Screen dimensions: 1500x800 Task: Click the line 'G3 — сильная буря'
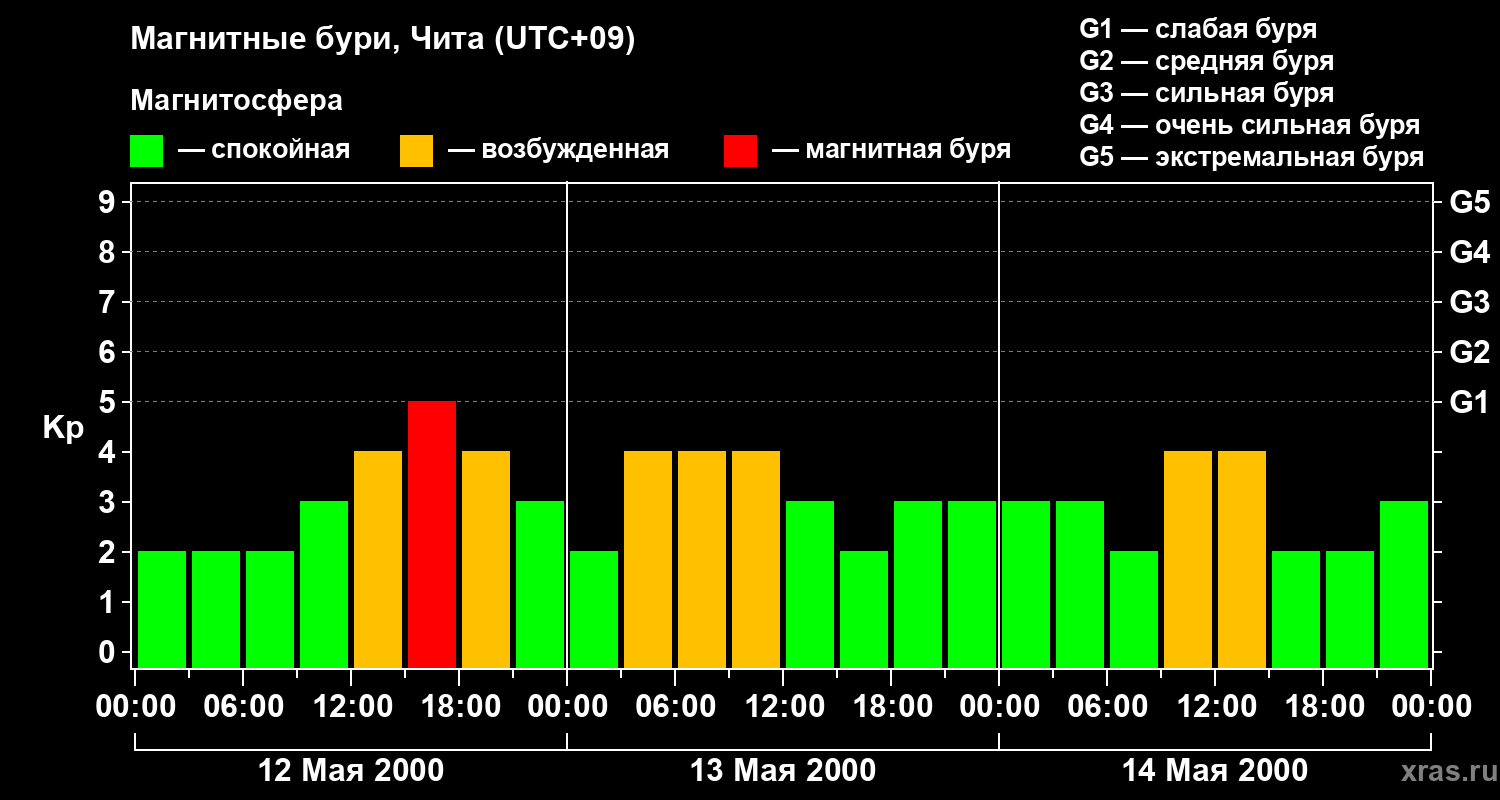pos(1206,93)
